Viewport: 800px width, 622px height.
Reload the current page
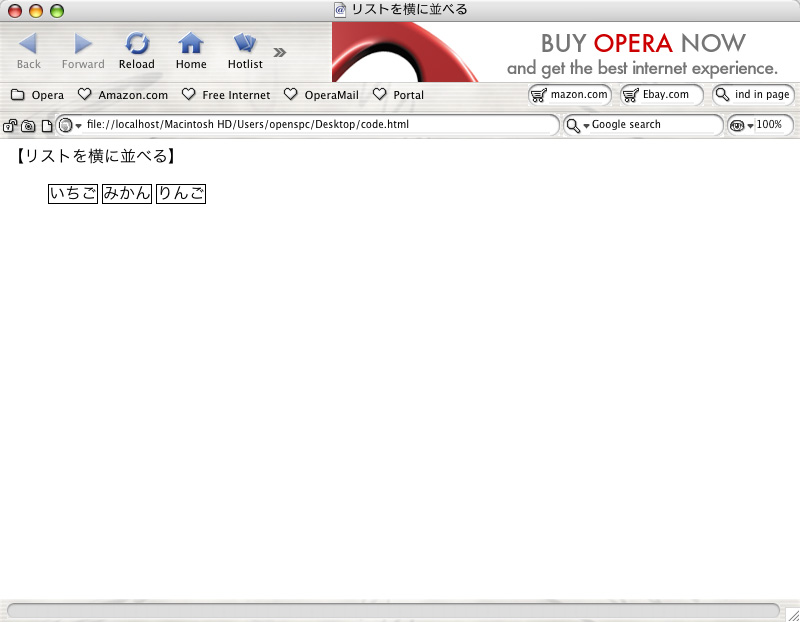click(x=137, y=51)
